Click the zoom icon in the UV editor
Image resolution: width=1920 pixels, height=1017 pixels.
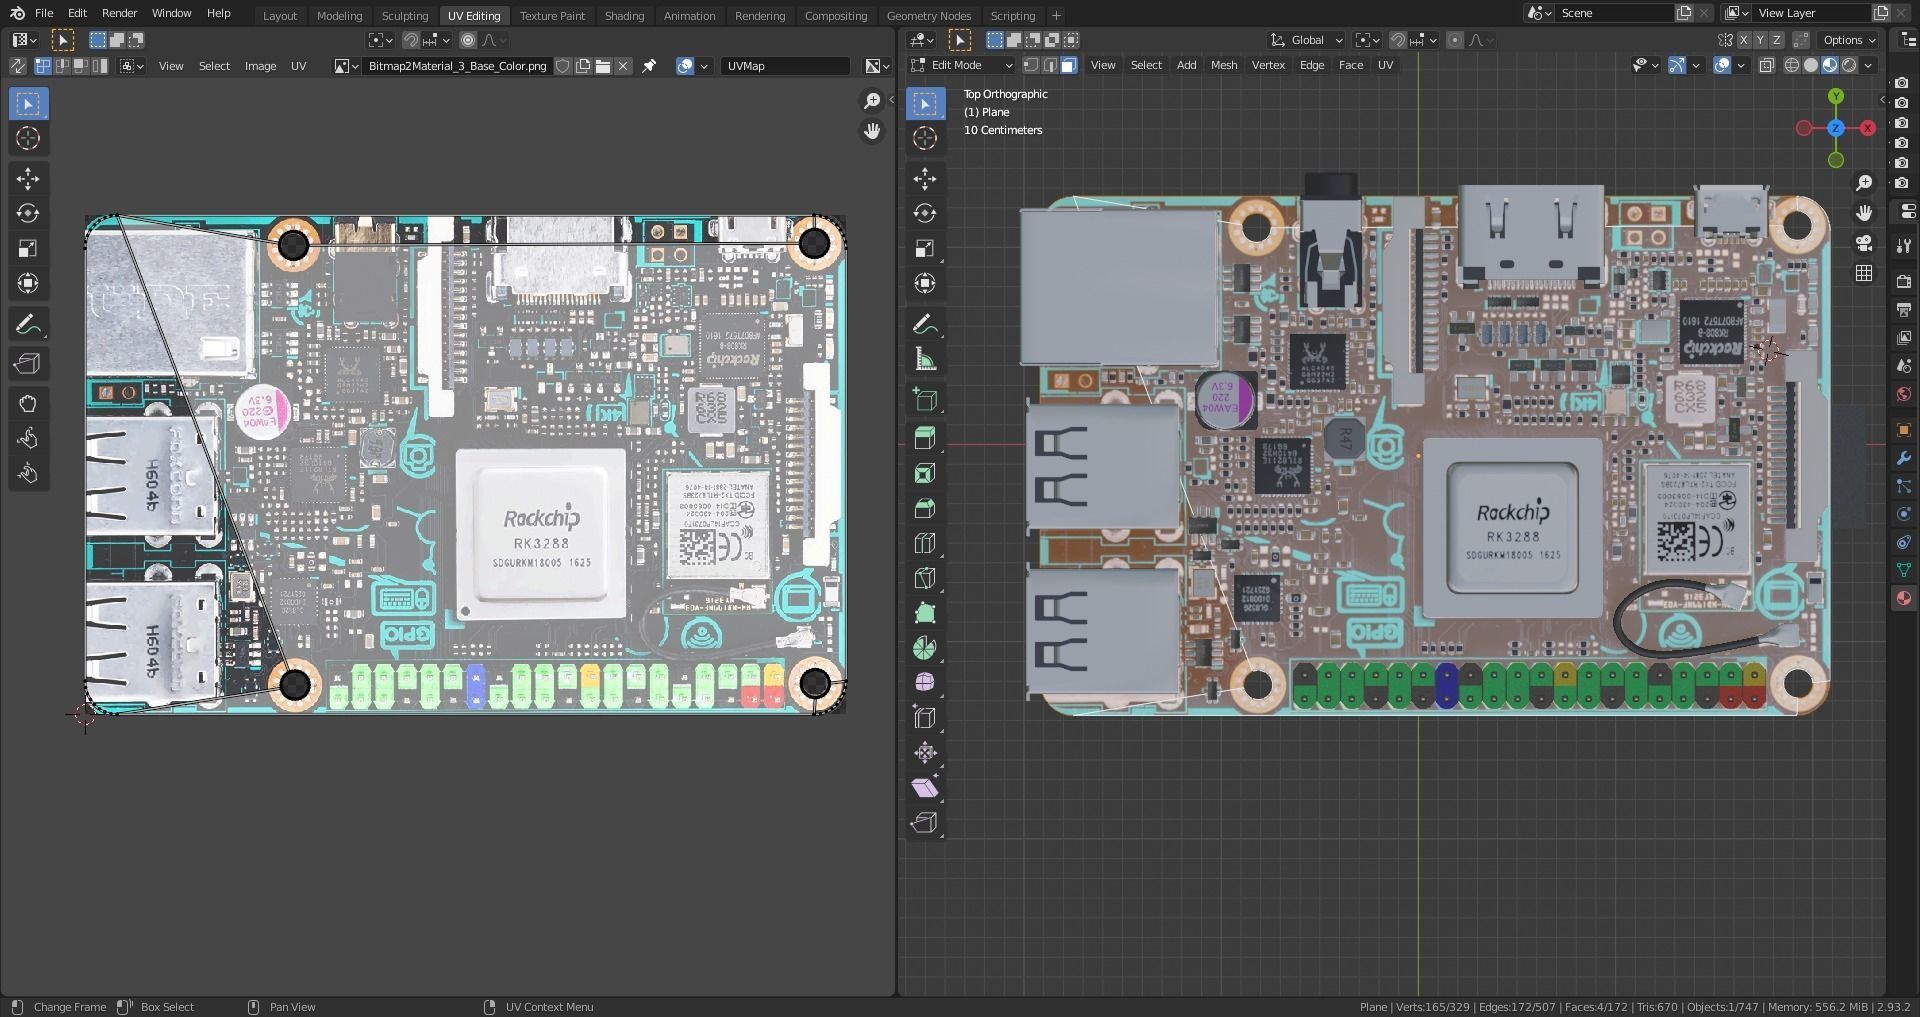(872, 101)
